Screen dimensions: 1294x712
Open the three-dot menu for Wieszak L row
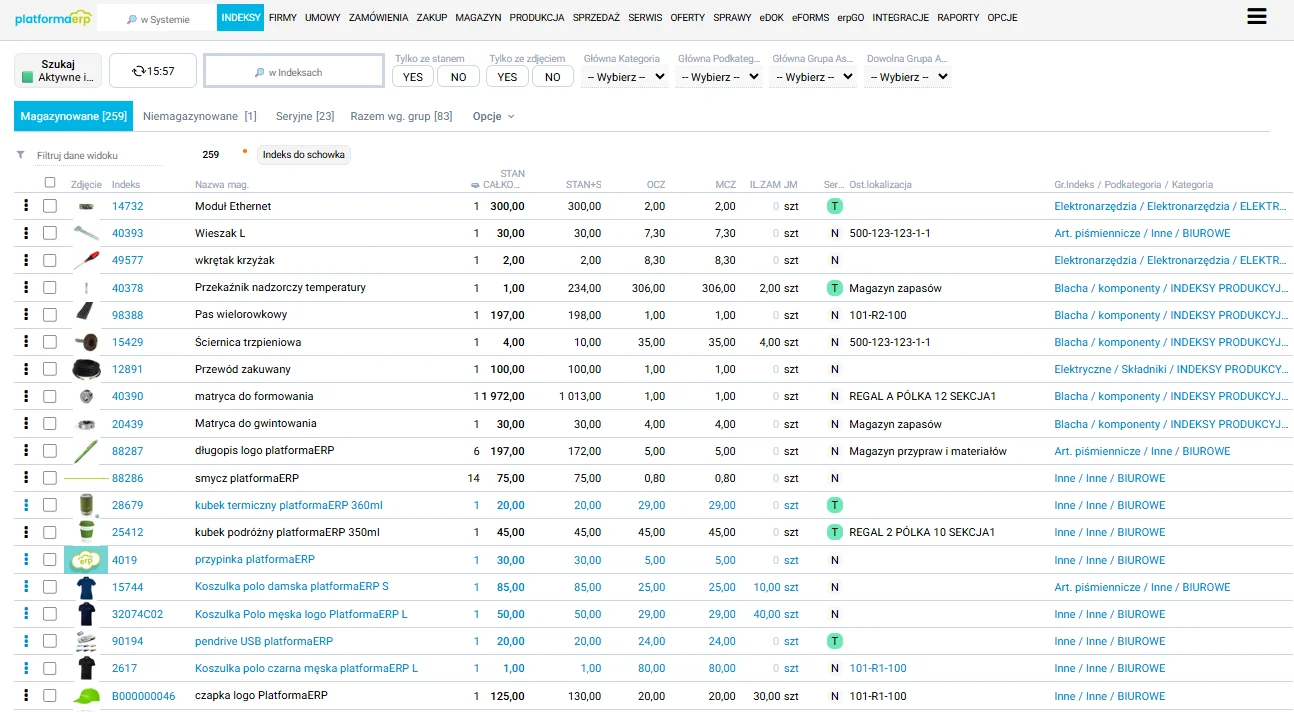point(26,233)
